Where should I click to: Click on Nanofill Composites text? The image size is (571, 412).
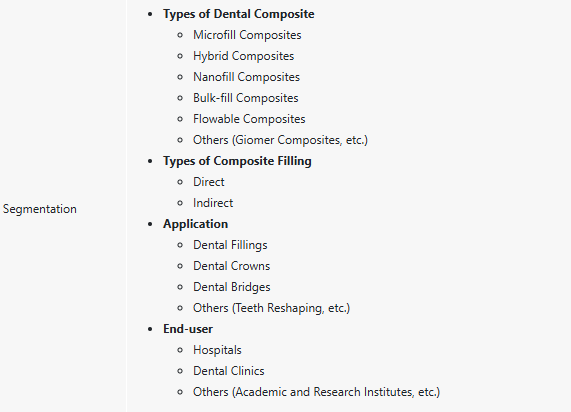pyautogui.click(x=247, y=77)
